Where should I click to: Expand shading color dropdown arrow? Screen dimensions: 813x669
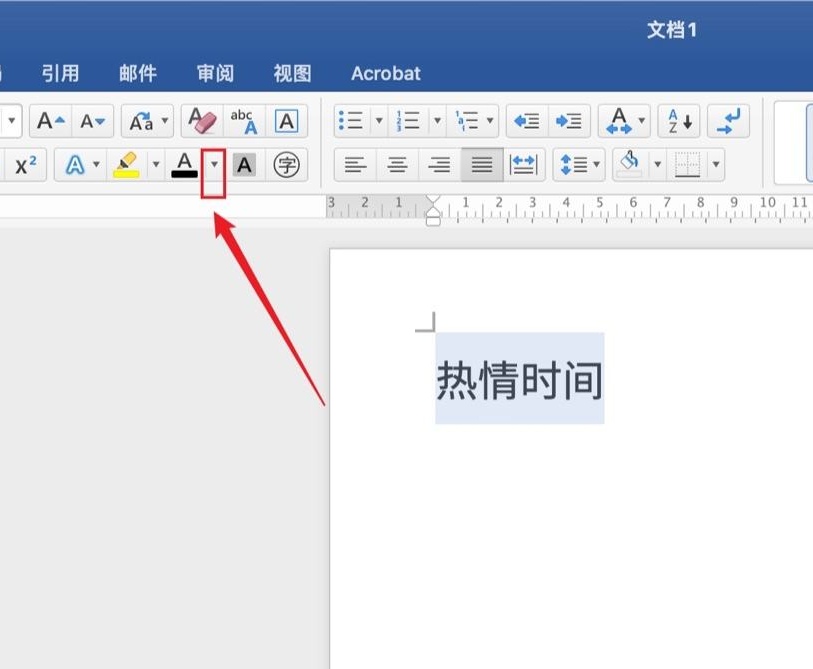657,165
